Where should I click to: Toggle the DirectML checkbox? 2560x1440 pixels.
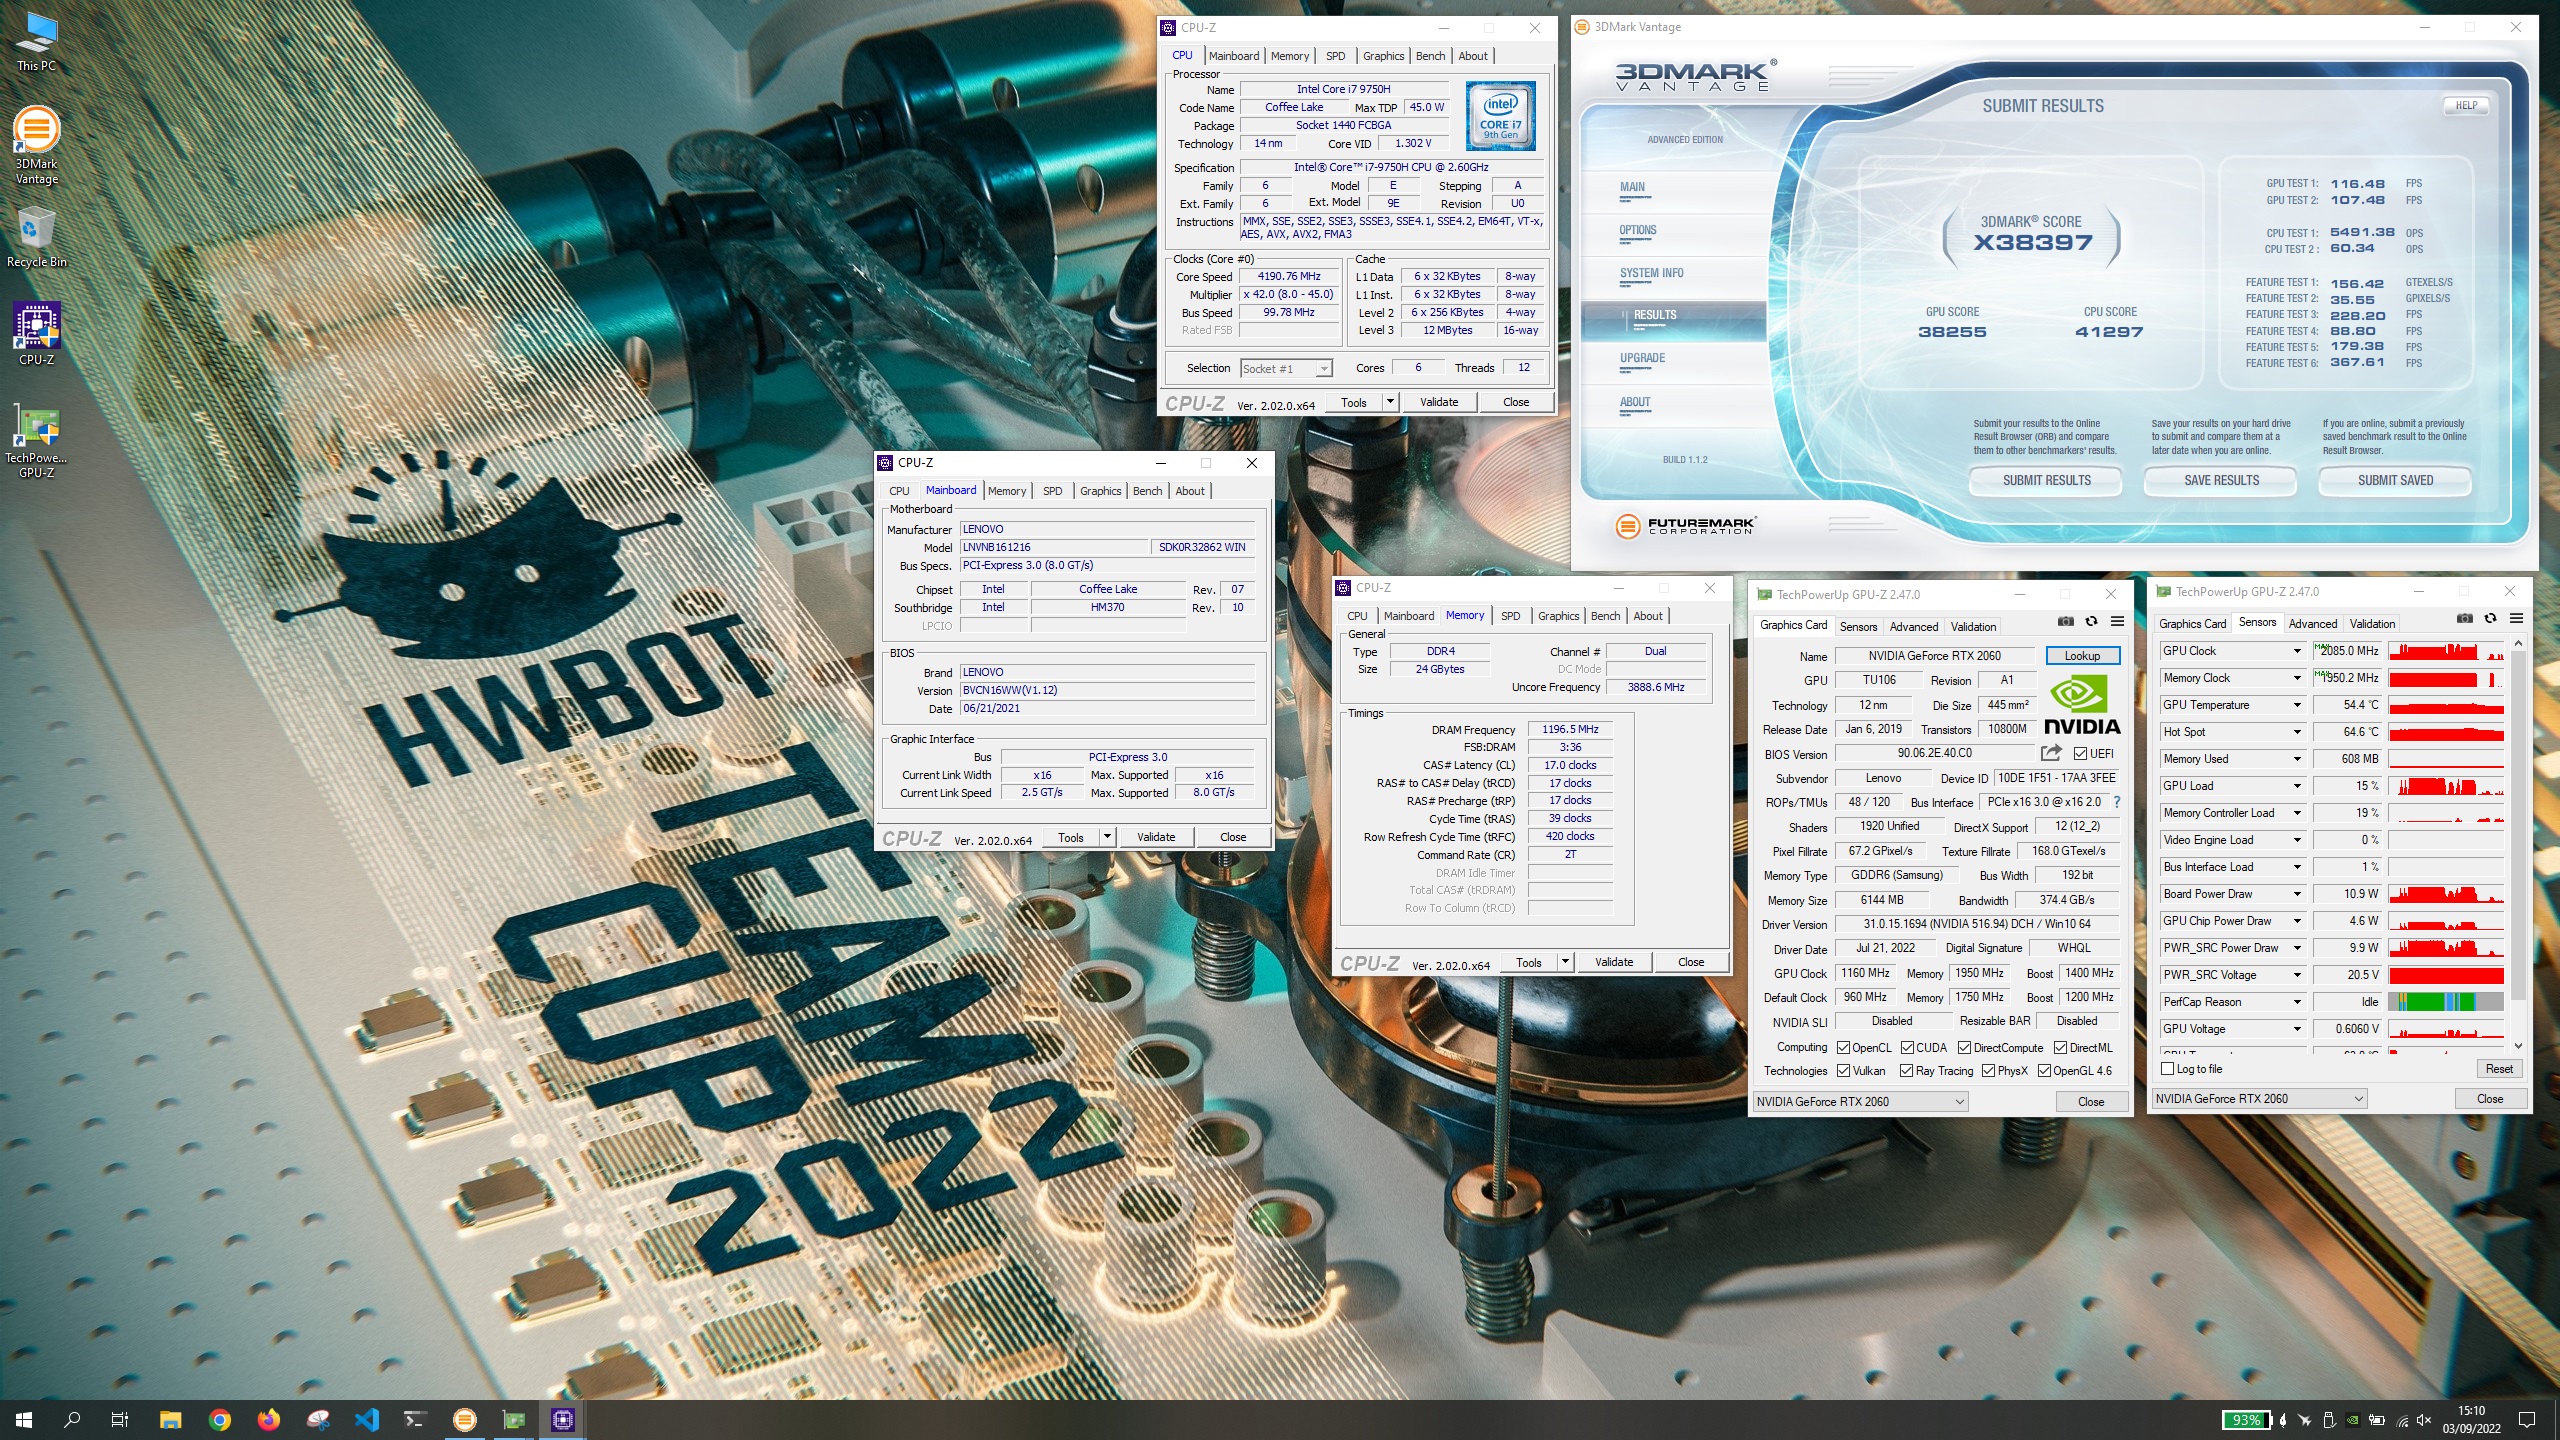pos(2060,1048)
